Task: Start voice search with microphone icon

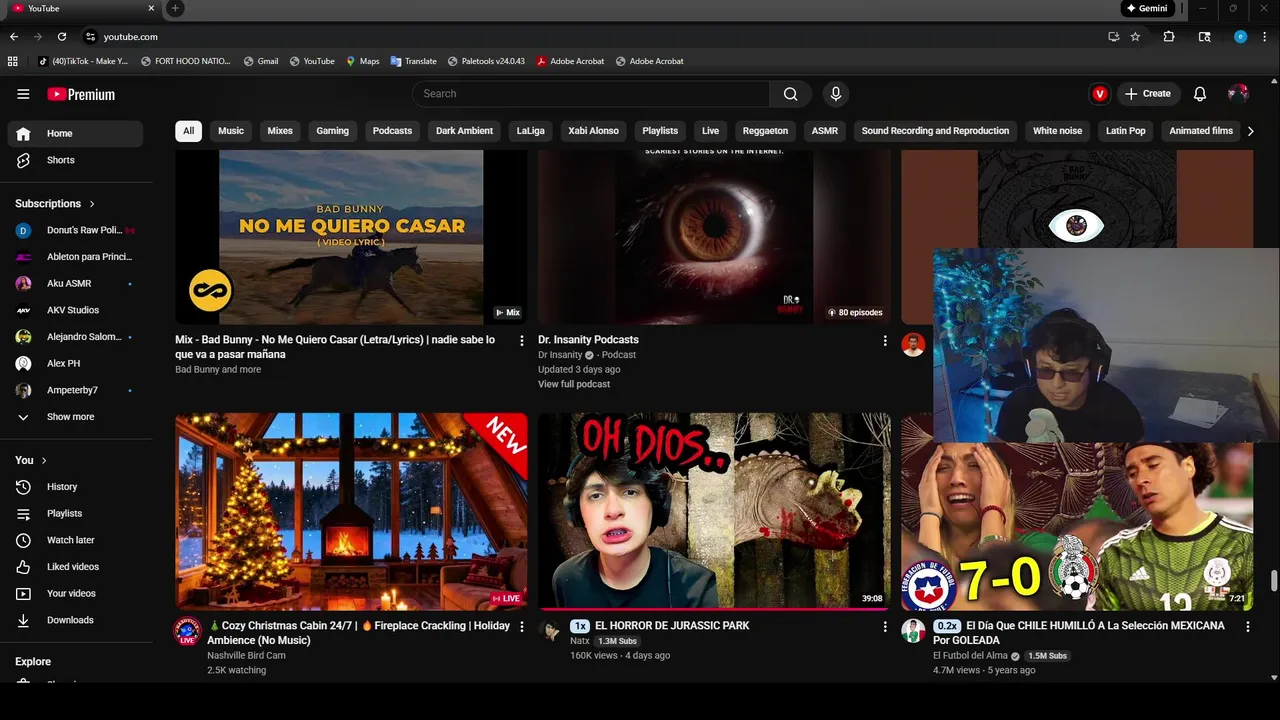Action: (836, 94)
